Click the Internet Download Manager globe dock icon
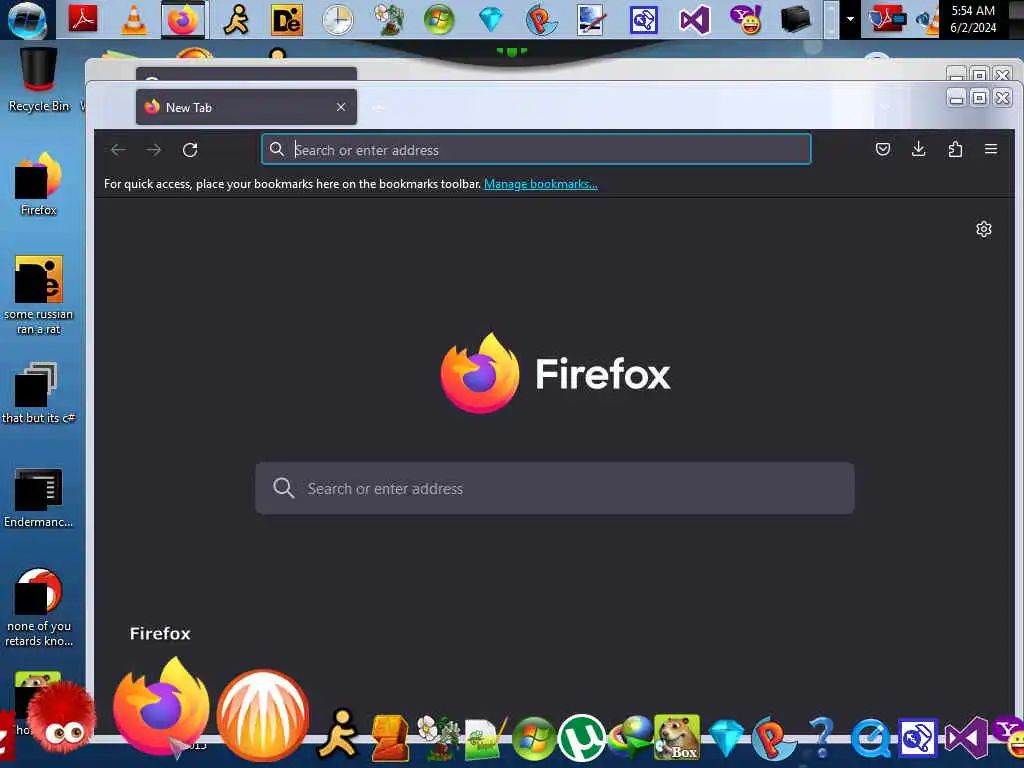Screen dimensions: 1024x768 click(631, 738)
